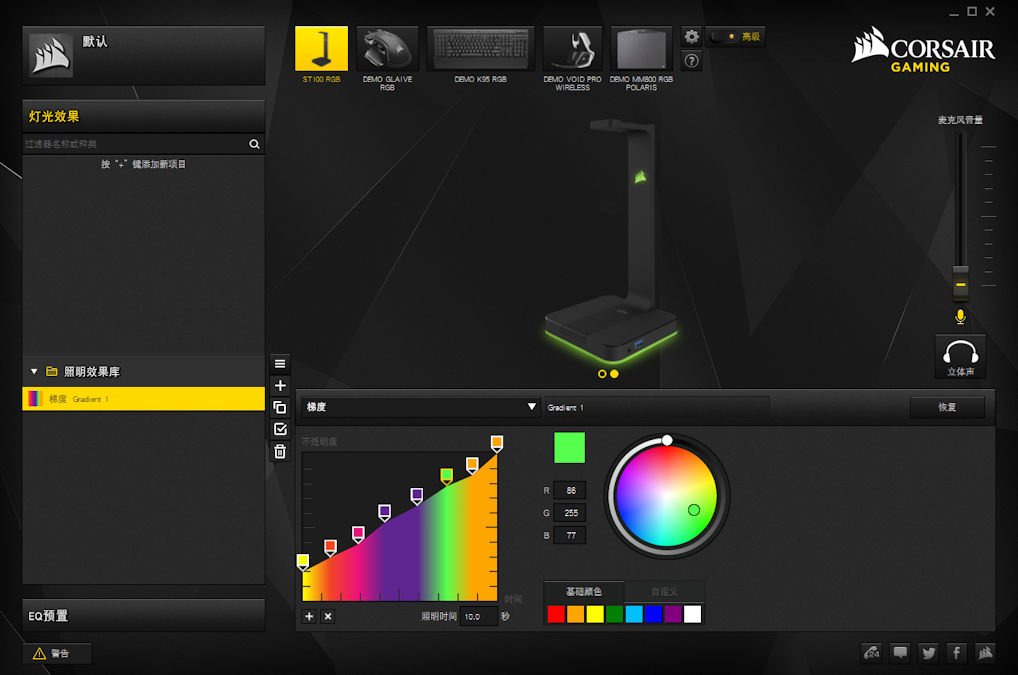Pick the green basic color swatch
The image size is (1018, 675).
(x=614, y=614)
